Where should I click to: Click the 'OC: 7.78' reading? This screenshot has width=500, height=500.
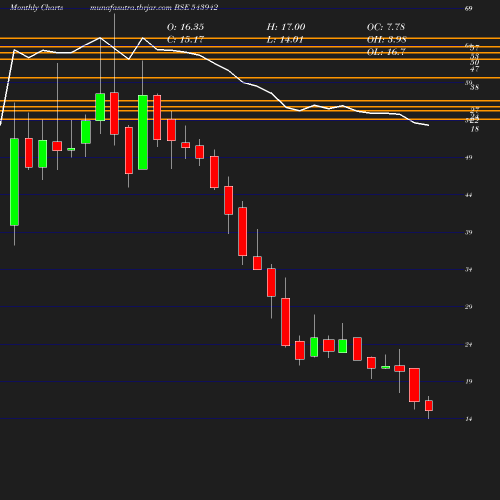(x=386, y=27)
